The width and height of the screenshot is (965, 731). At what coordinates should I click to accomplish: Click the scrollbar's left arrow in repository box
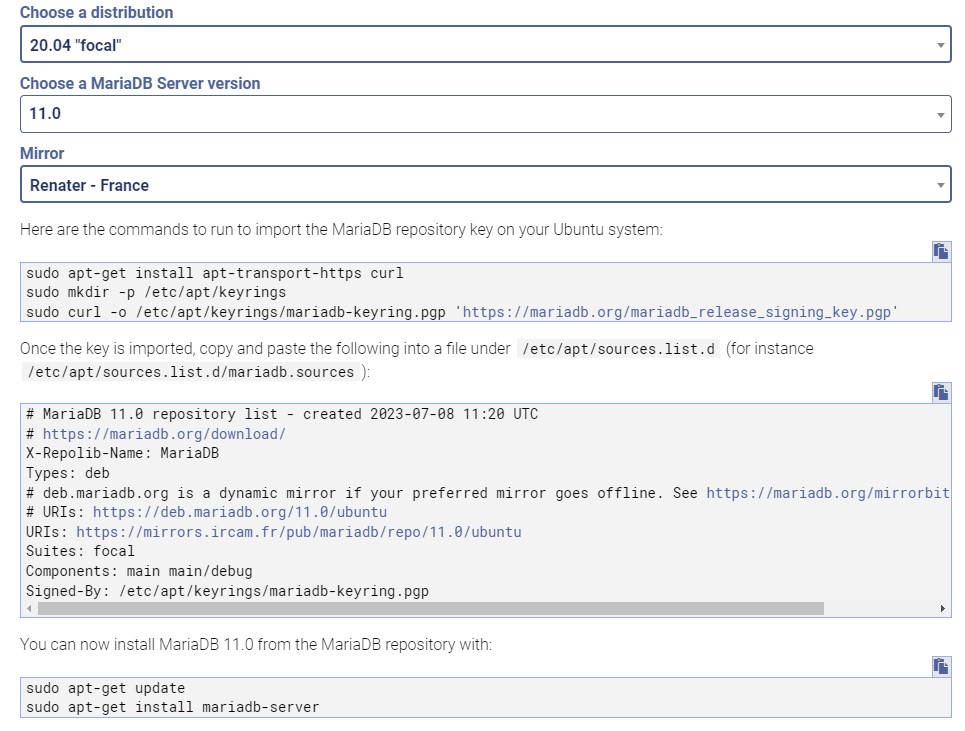pyautogui.click(x=29, y=608)
